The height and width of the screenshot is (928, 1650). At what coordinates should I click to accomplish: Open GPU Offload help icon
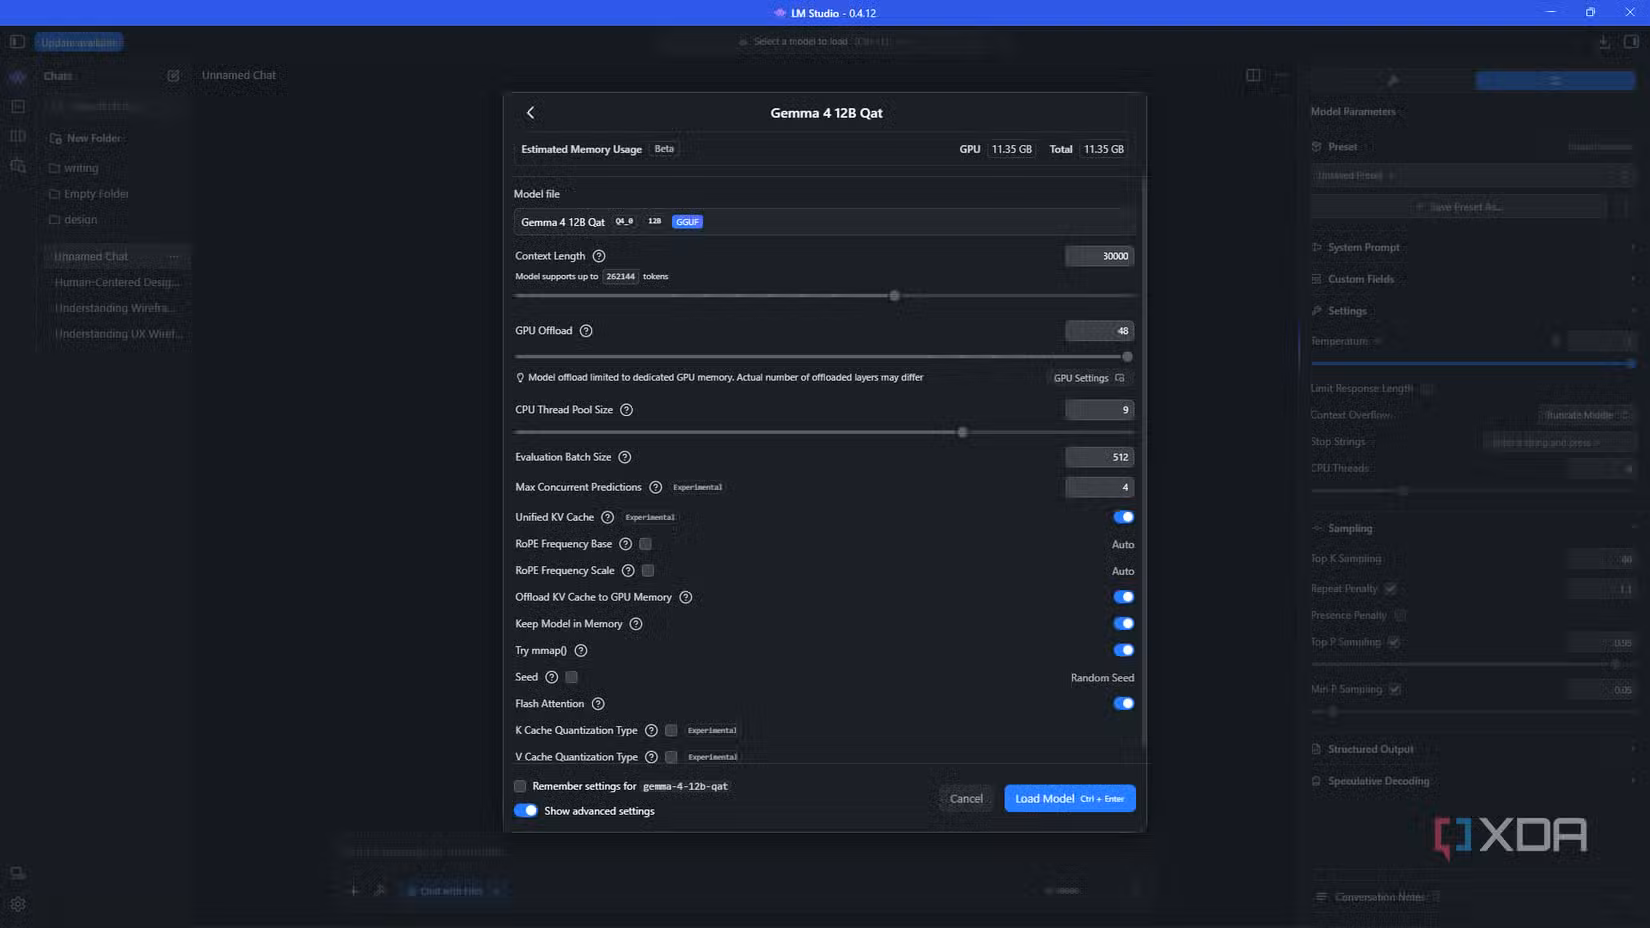[586, 331]
